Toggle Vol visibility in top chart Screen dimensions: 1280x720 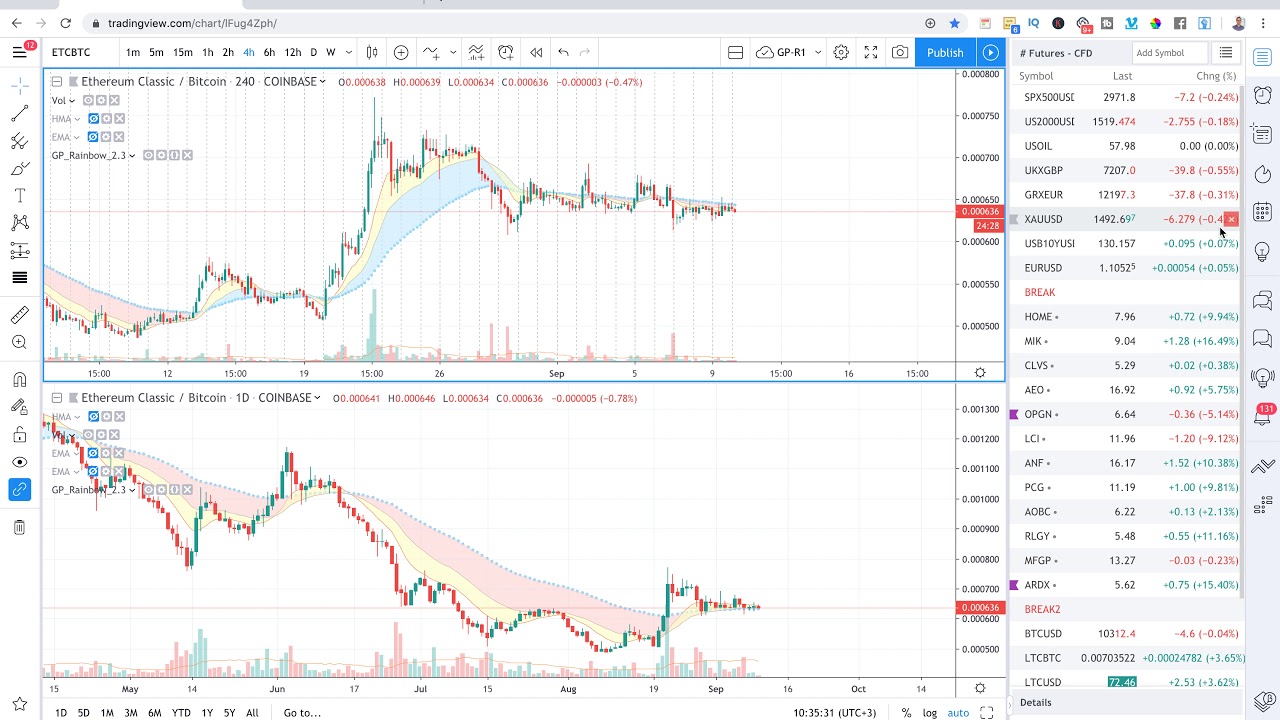coord(88,100)
